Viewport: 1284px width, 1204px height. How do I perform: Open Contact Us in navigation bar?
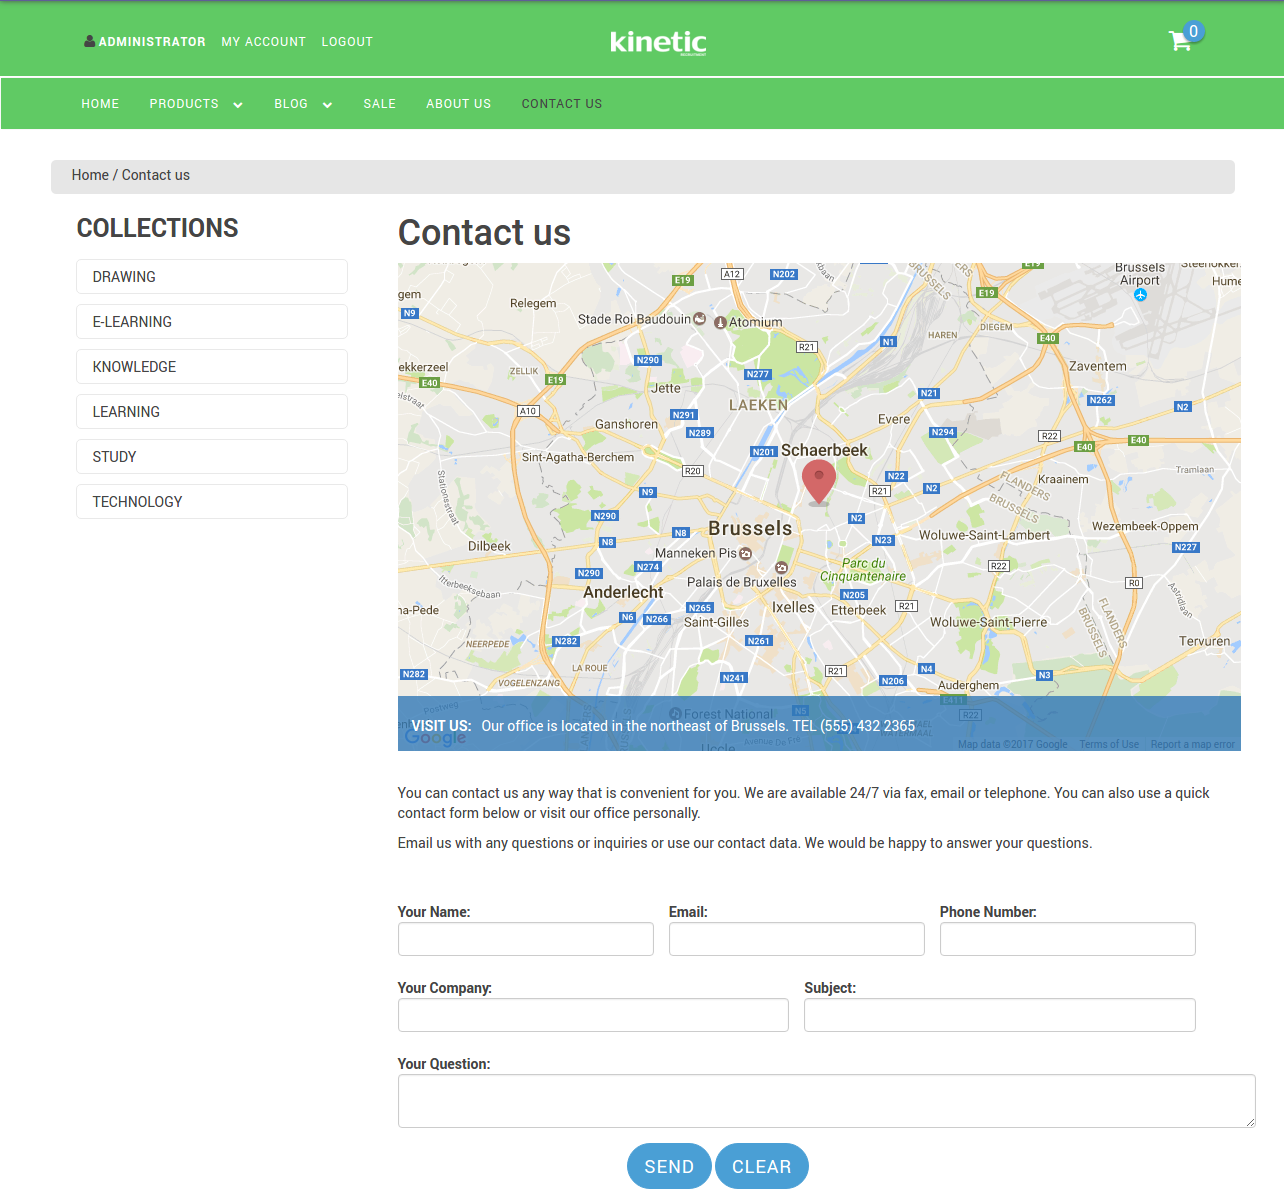[x=562, y=104]
